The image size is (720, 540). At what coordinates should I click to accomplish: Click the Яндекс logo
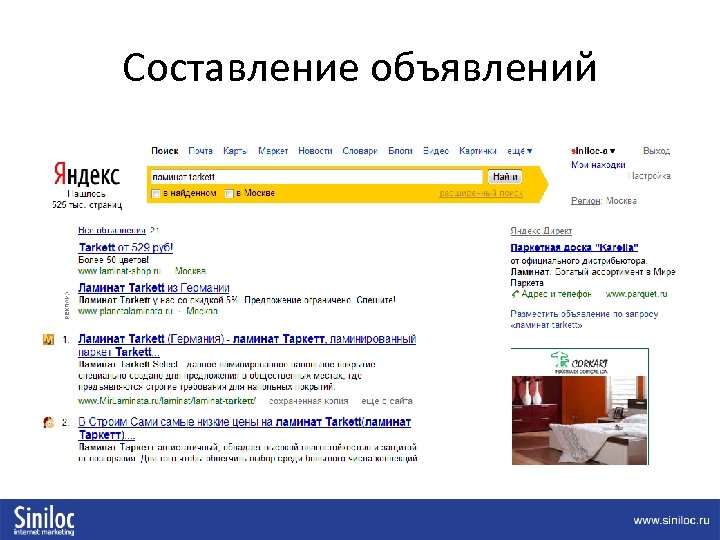[x=87, y=174]
